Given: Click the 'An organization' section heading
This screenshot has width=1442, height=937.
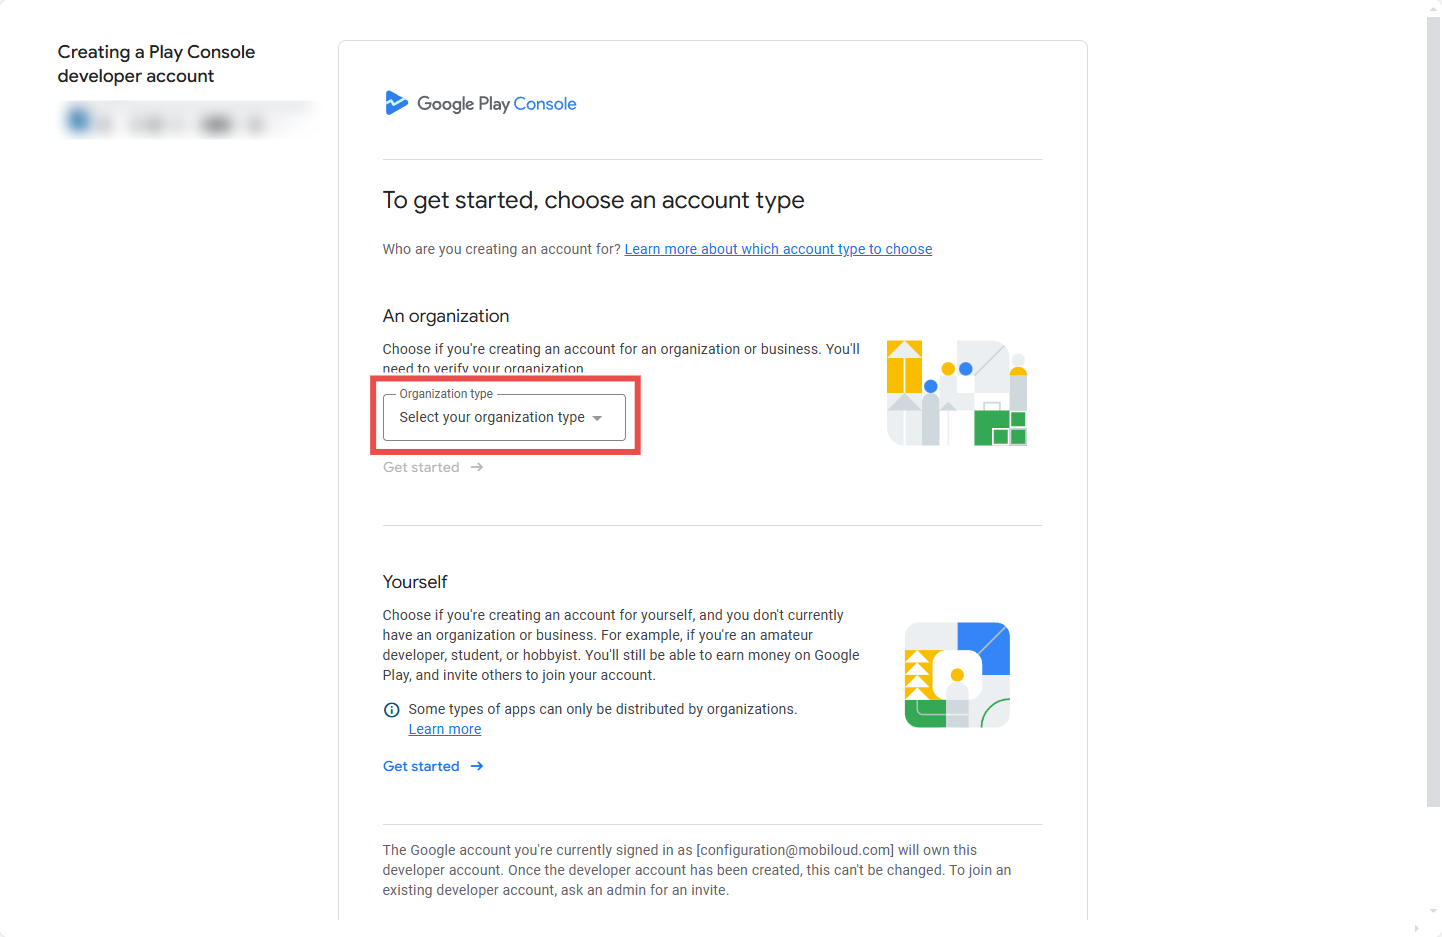Looking at the screenshot, I should (446, 316).
